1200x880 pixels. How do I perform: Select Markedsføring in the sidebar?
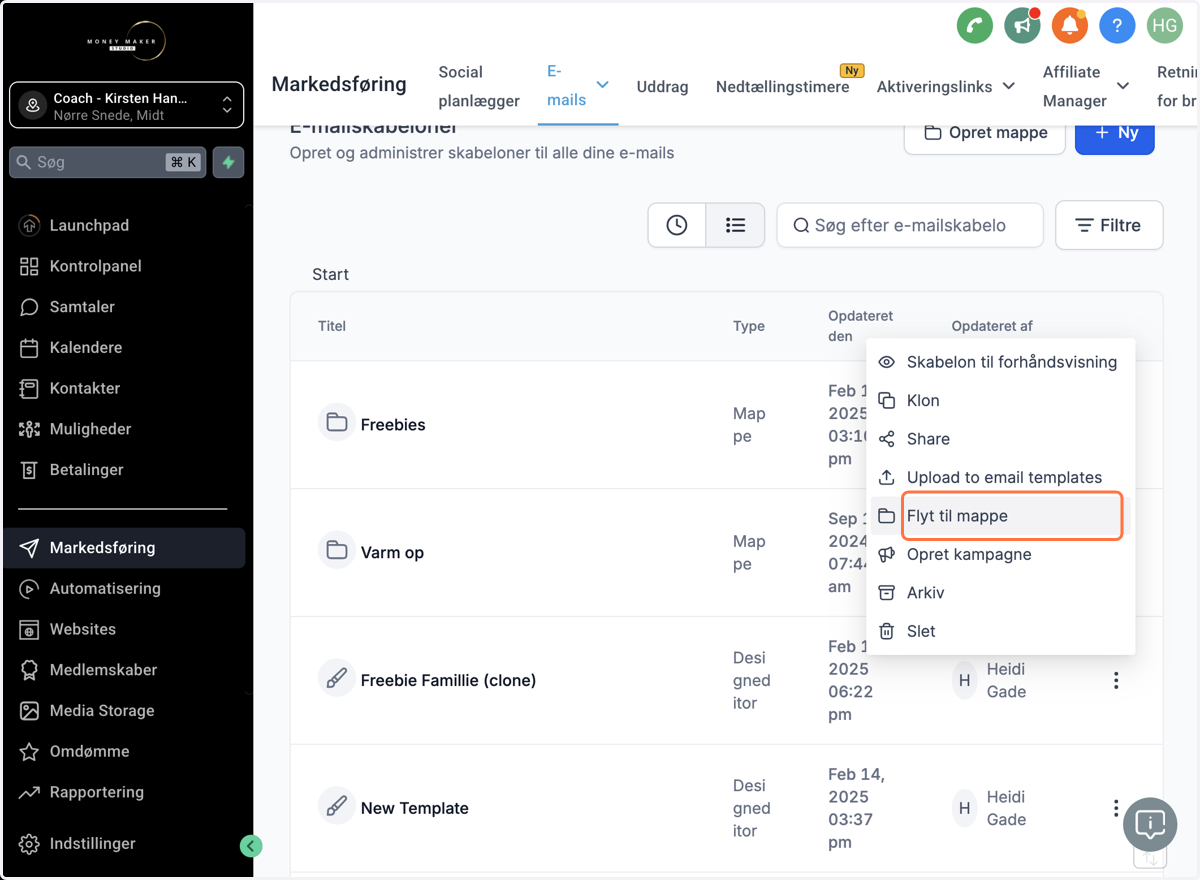click(x=125, y=548)
